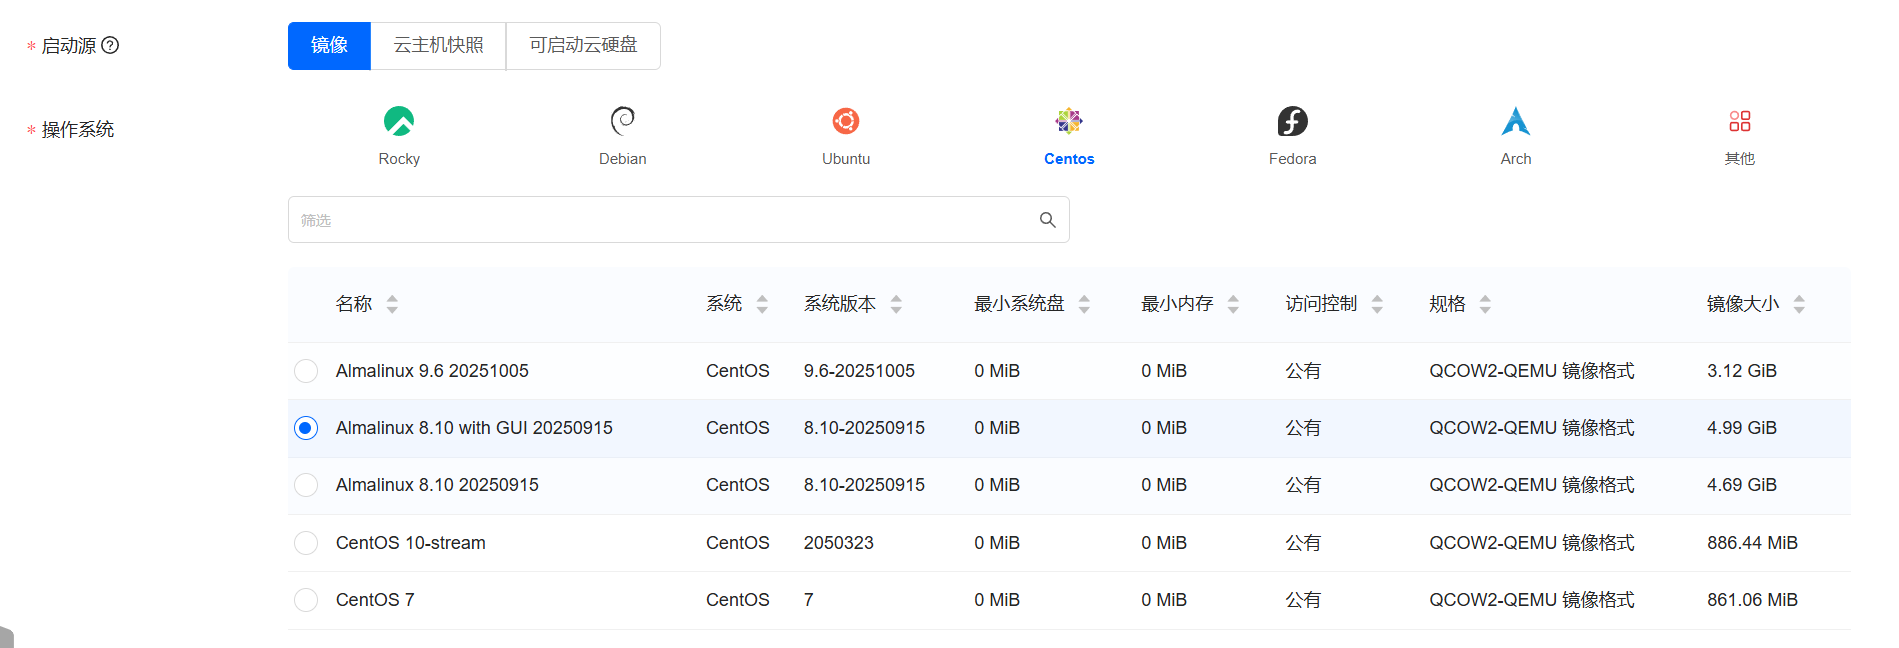Select the CentOS 7 radio button
The height and width of the screenshot is (648, 1899).
pyautogui.click(x=306, y=600)
